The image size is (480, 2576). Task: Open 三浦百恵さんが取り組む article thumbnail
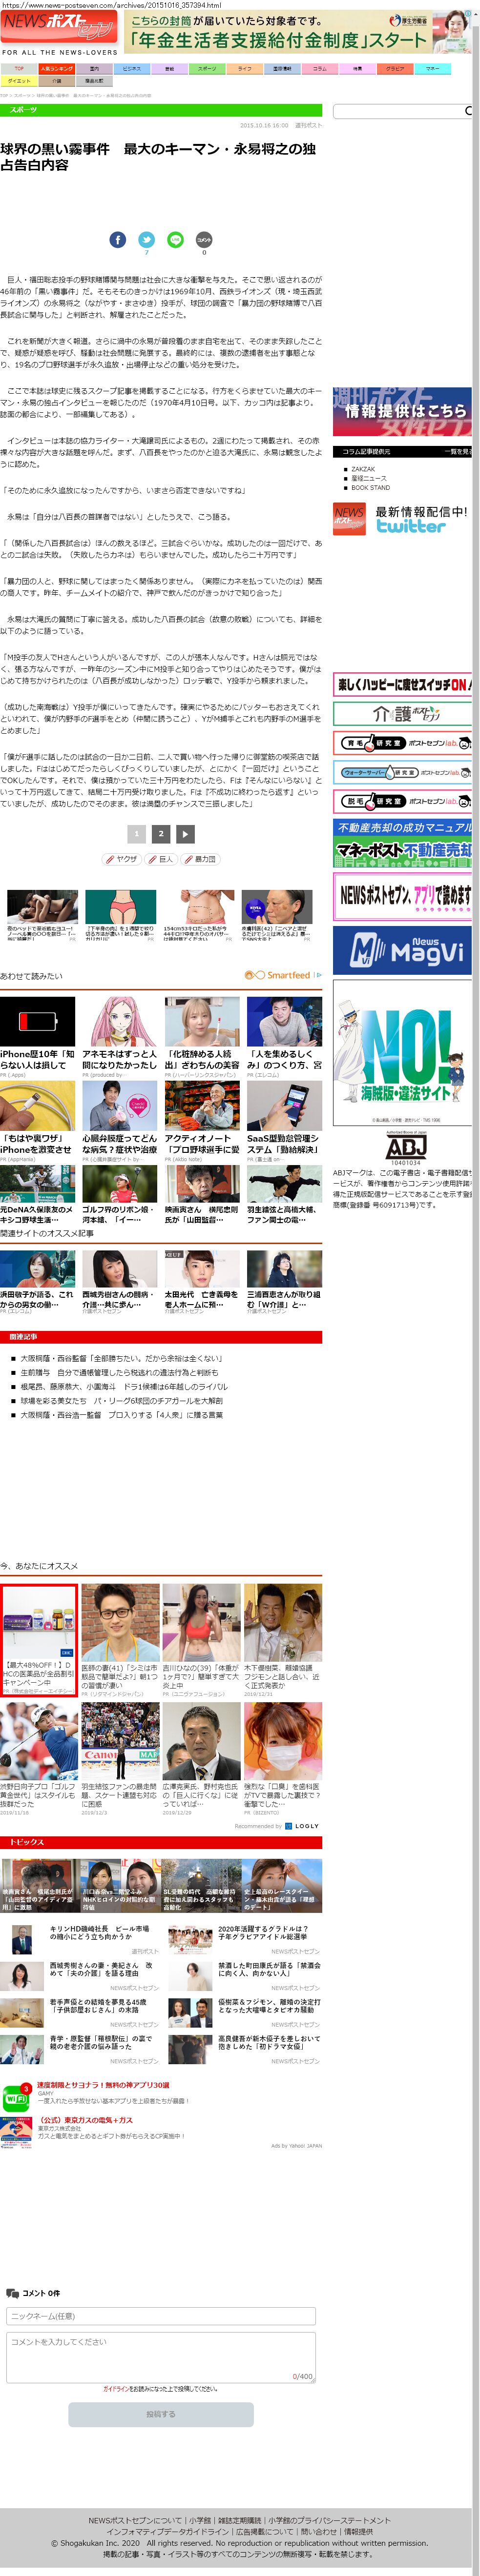(x=285, y=1268)
